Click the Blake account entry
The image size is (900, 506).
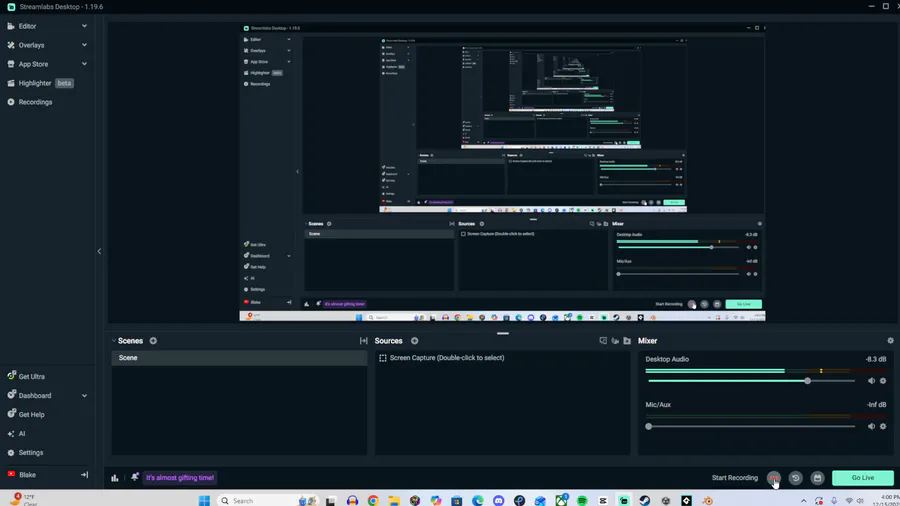(27, 474)
